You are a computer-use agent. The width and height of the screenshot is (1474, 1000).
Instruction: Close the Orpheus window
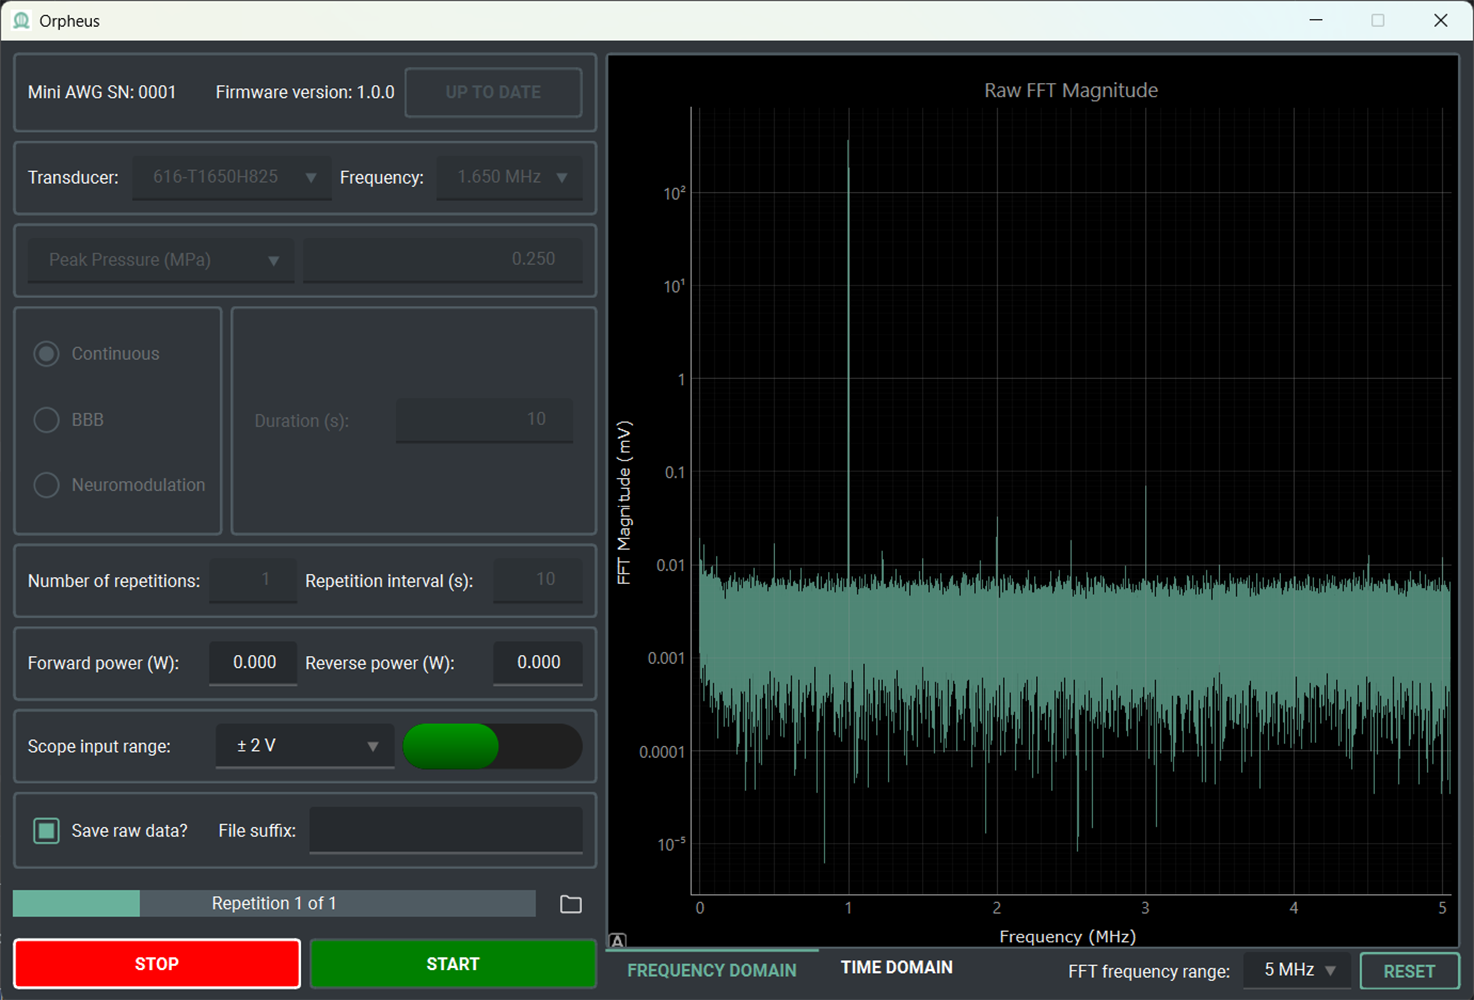1441,20
